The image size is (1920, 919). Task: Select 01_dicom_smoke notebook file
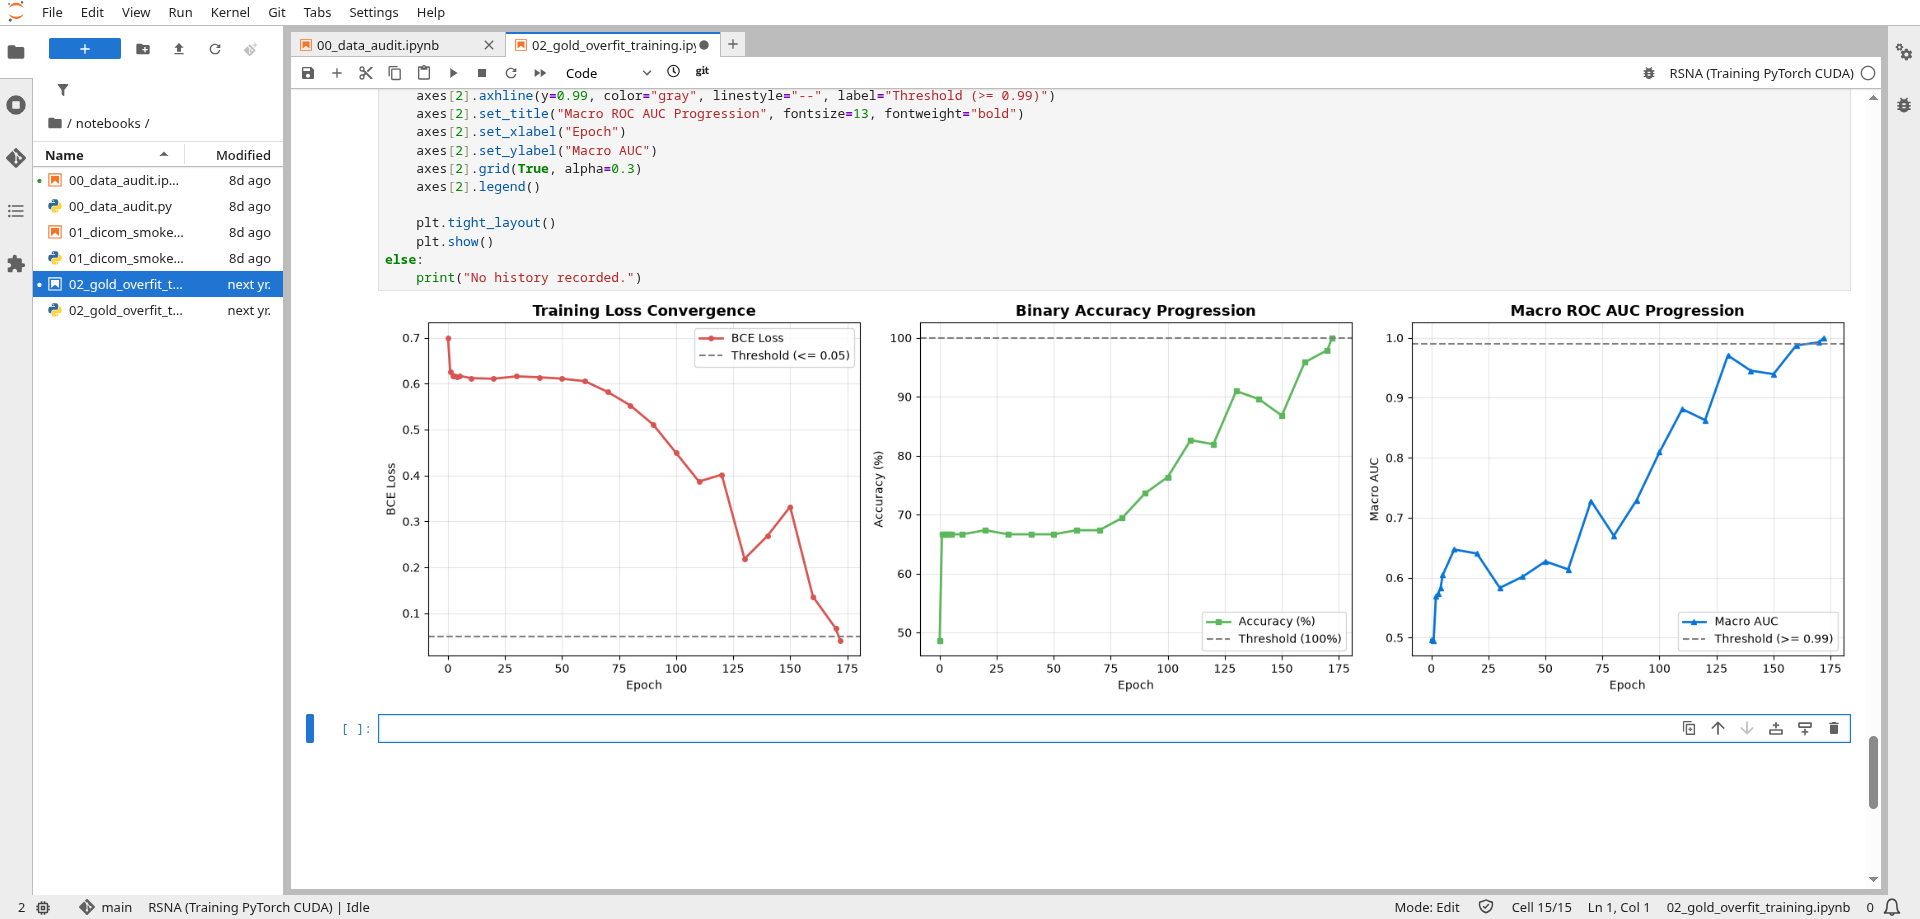pyautogui.click(x=158, y=232)
